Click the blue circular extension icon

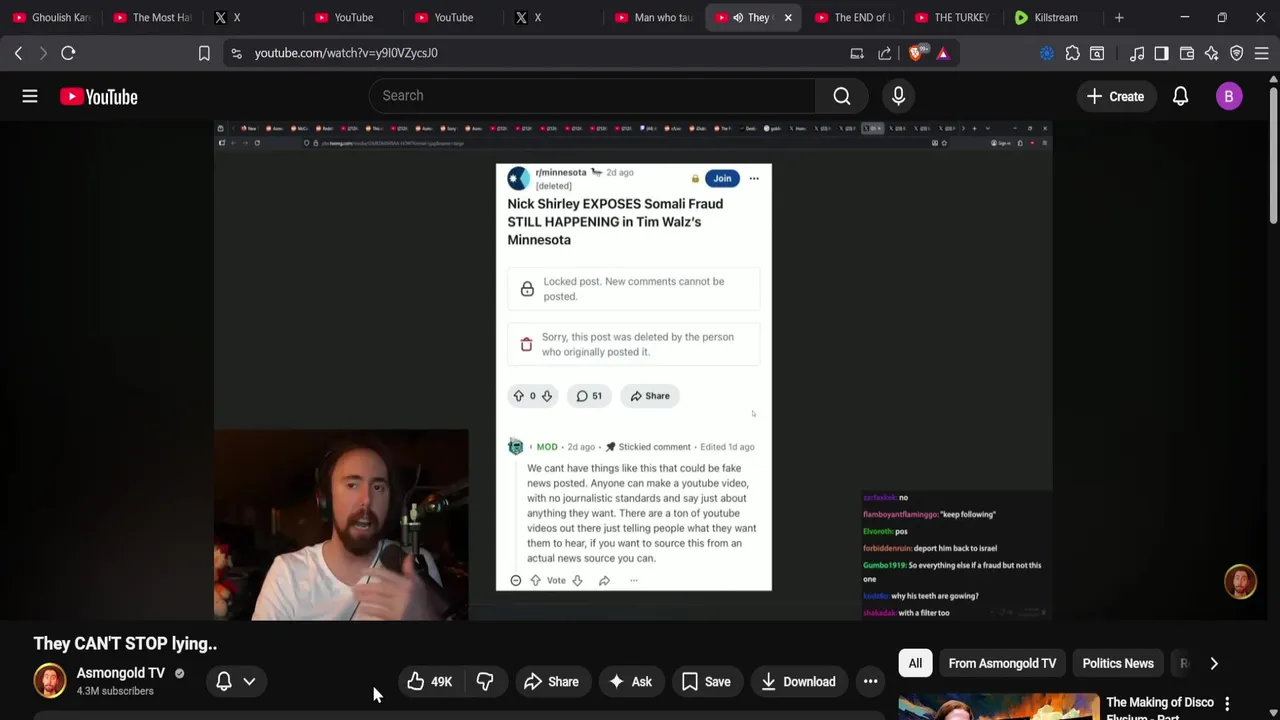tap(1047, 53)
